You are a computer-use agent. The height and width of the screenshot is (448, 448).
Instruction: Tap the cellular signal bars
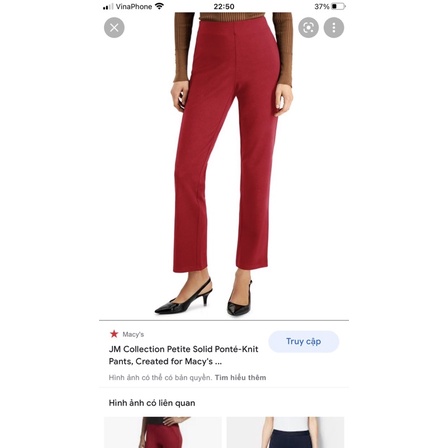coord(108,7)
